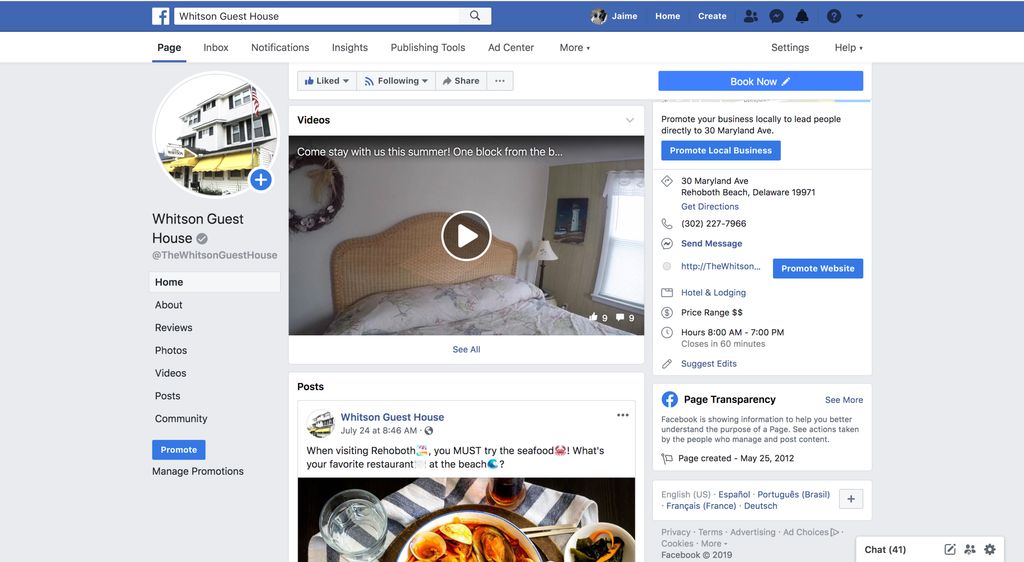Screen dimensions: 1024x562
Task: Open Manage Promotions link
Action: click(x=198, y=471)
